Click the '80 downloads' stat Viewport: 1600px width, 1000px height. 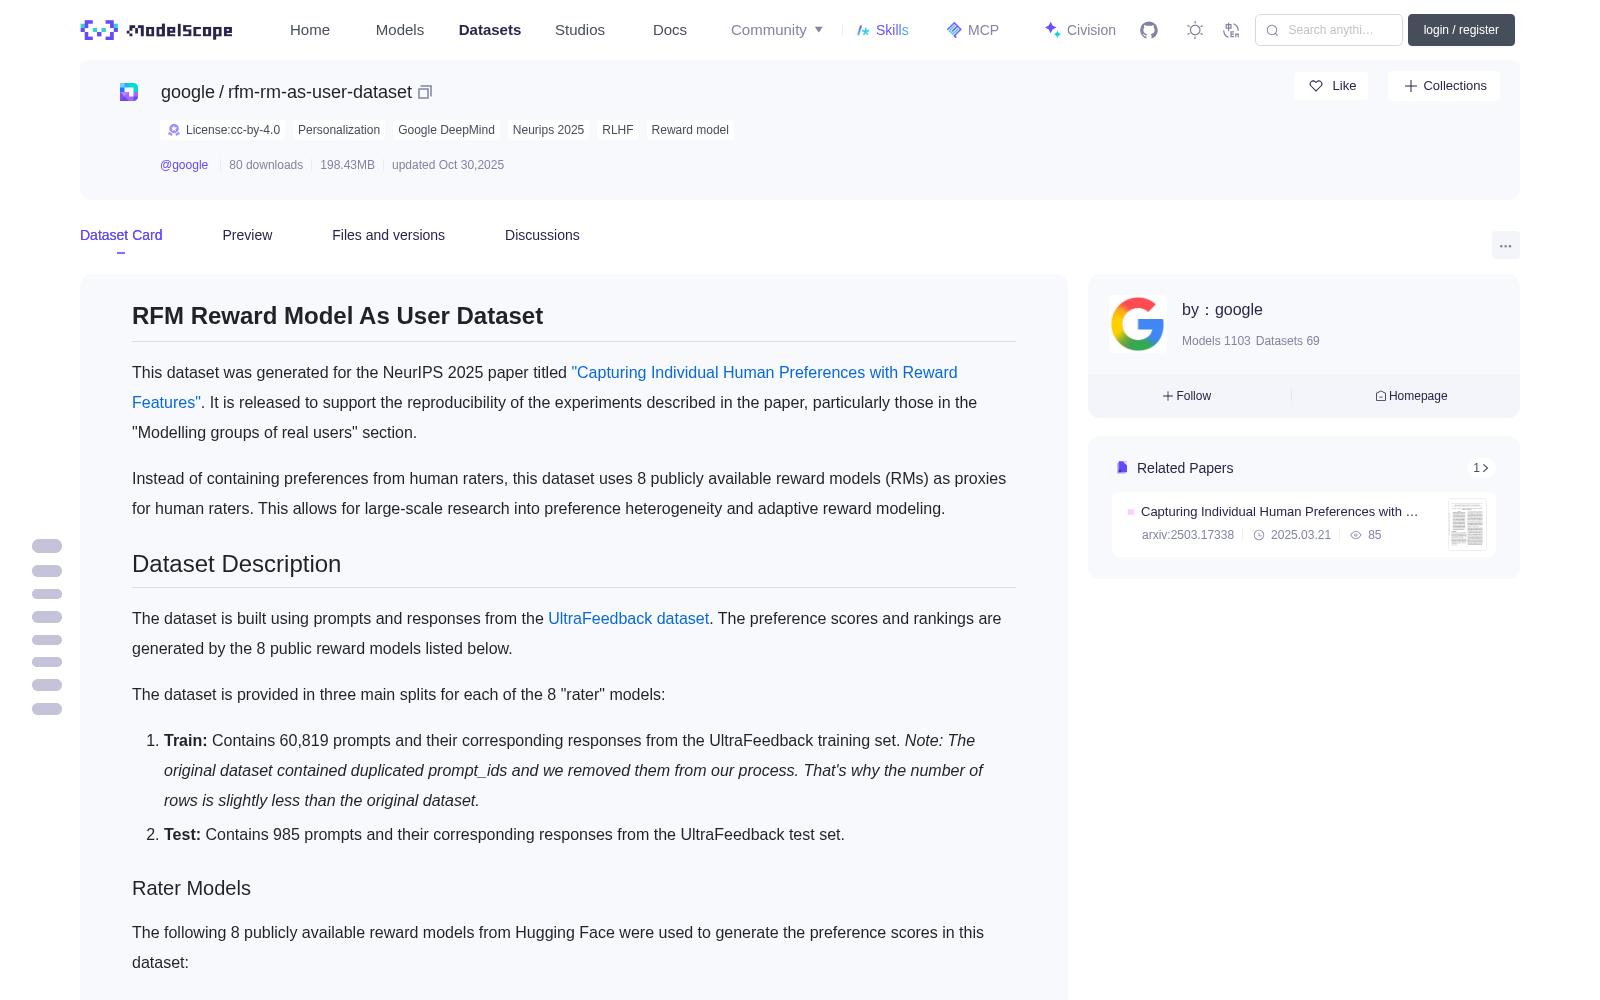[266, 165]
